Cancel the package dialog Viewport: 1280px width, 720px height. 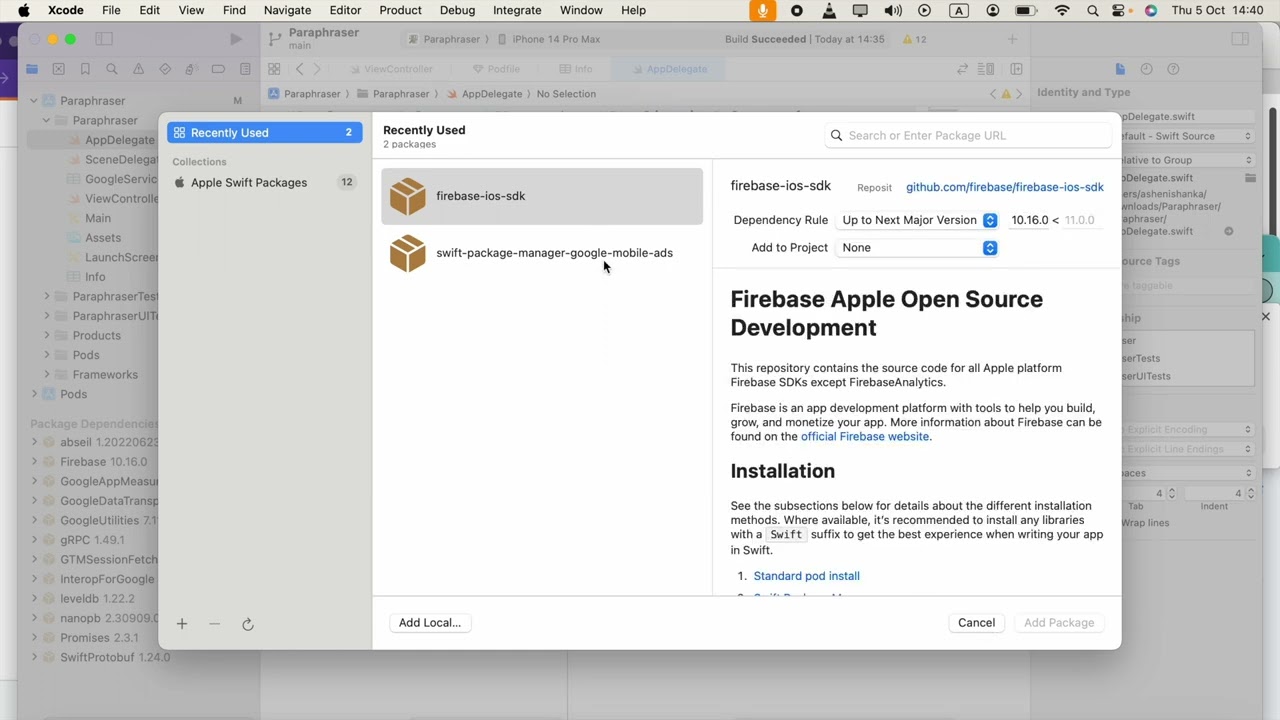(976, 622)
